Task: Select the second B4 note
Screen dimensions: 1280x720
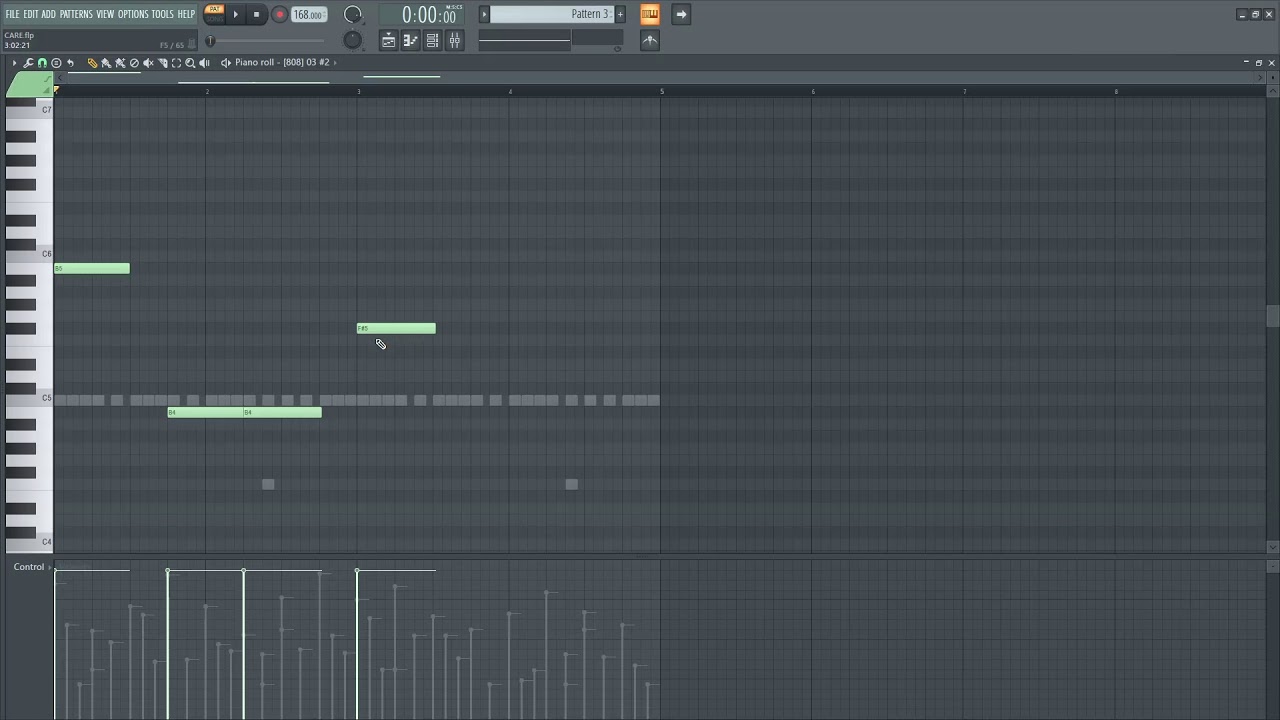Action: coord(283,412)
